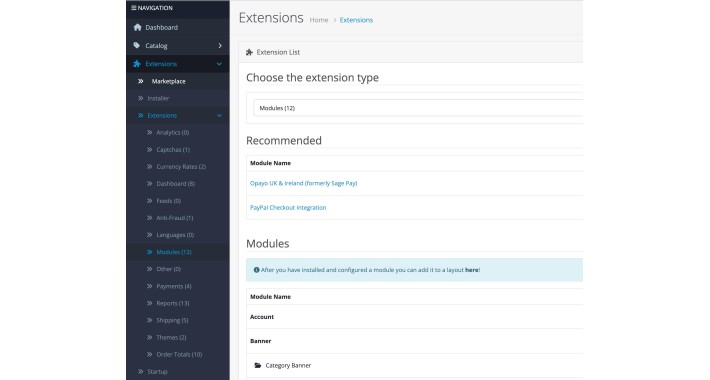Collapse the nested Extensions submenu chevron
Viewport: 710px width, 380px height.
219,115
